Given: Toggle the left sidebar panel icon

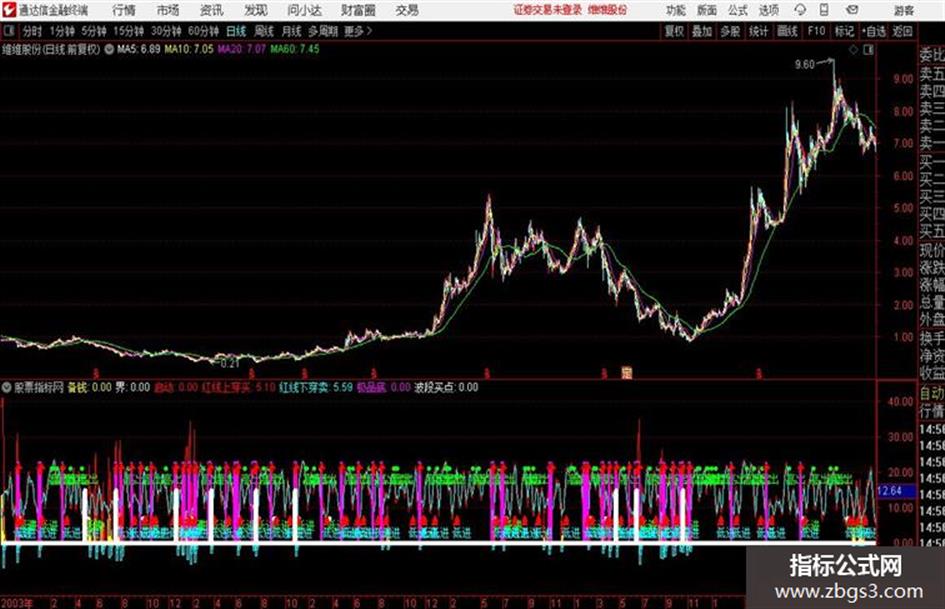Looking at the screenshot, I should pos(9,31).
